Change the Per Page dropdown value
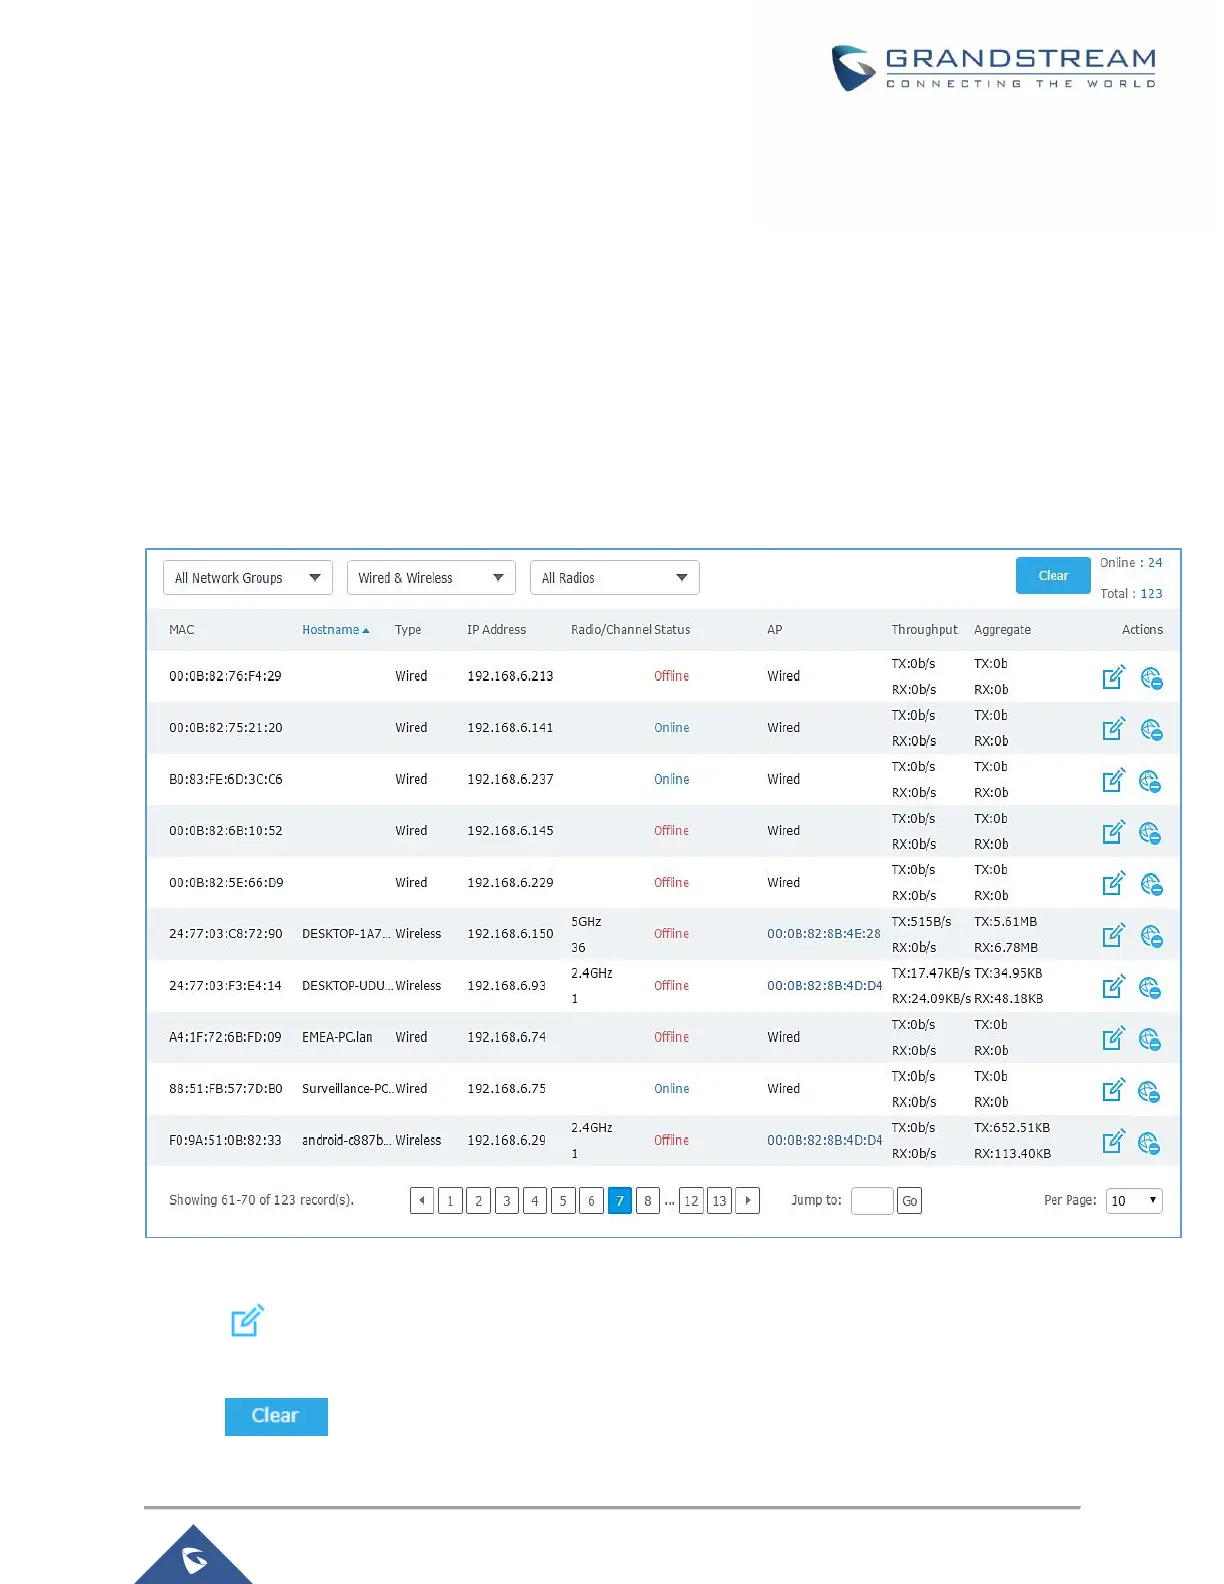 tap(1134, 1201)
